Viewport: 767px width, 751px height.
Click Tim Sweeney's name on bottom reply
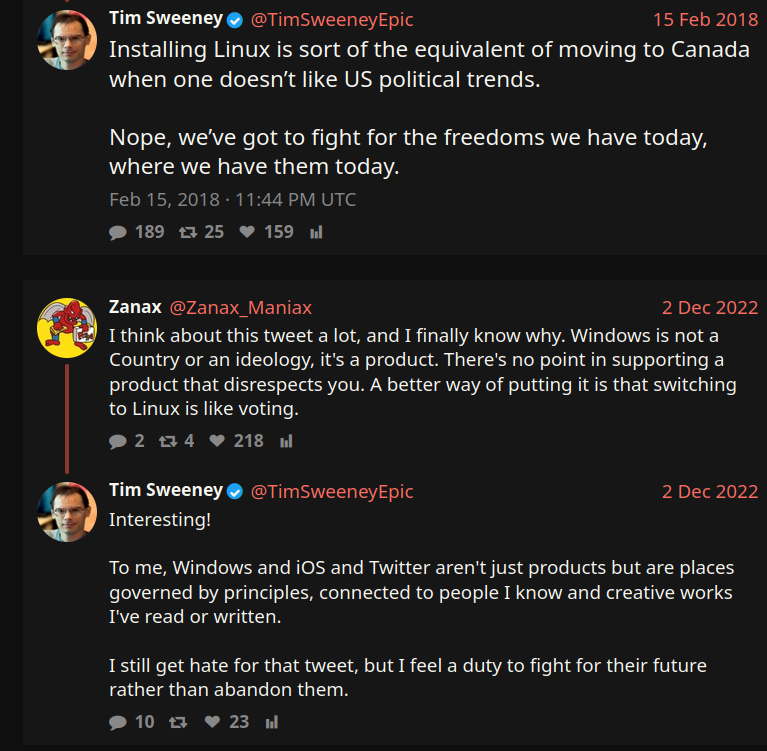165,491
